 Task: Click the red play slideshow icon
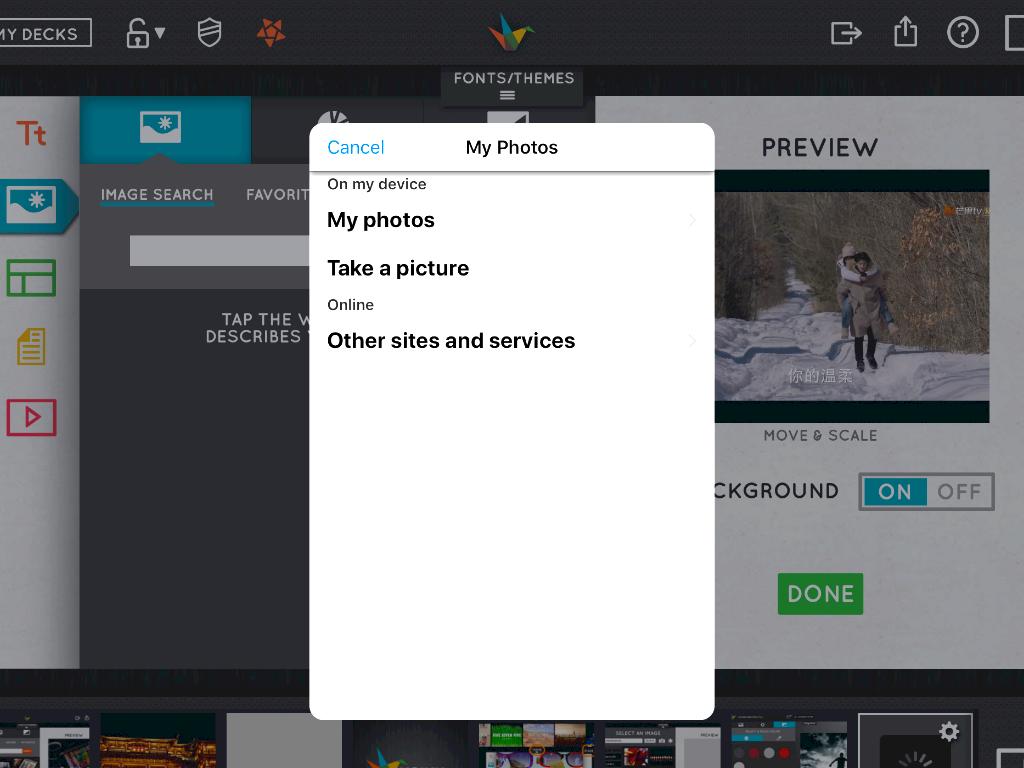pyautogui.click(x=31, y=417)
